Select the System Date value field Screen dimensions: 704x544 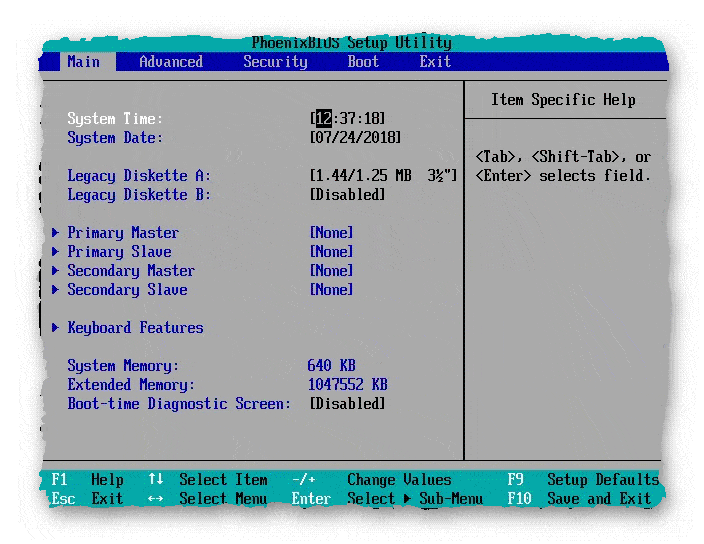coord(355,137)
